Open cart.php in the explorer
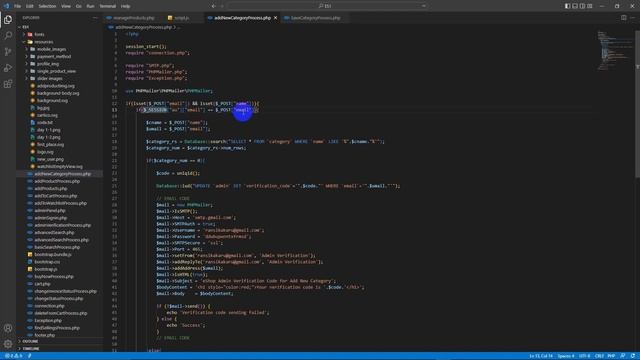 (x=42, y=284)
